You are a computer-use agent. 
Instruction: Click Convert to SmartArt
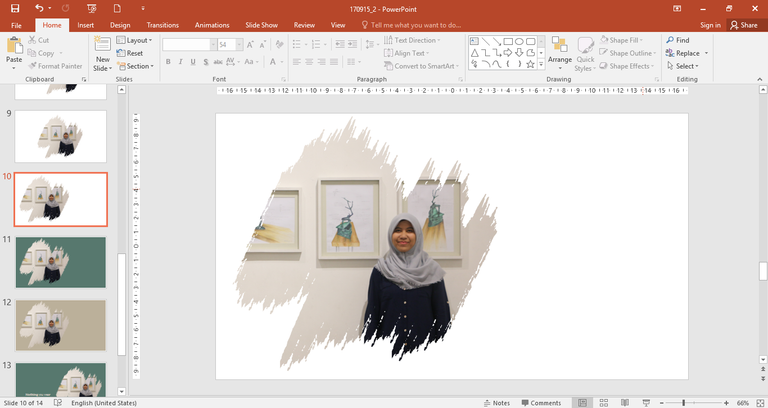click(421, 66)
